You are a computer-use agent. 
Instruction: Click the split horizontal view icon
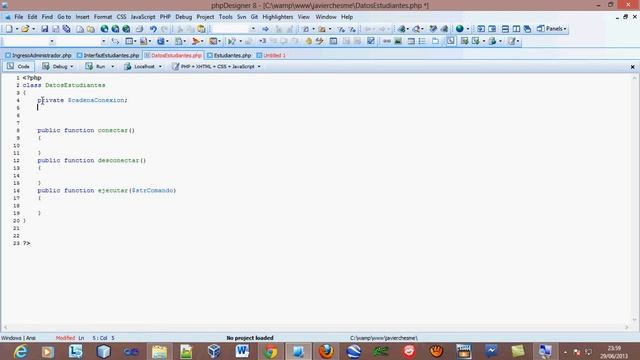505,29
